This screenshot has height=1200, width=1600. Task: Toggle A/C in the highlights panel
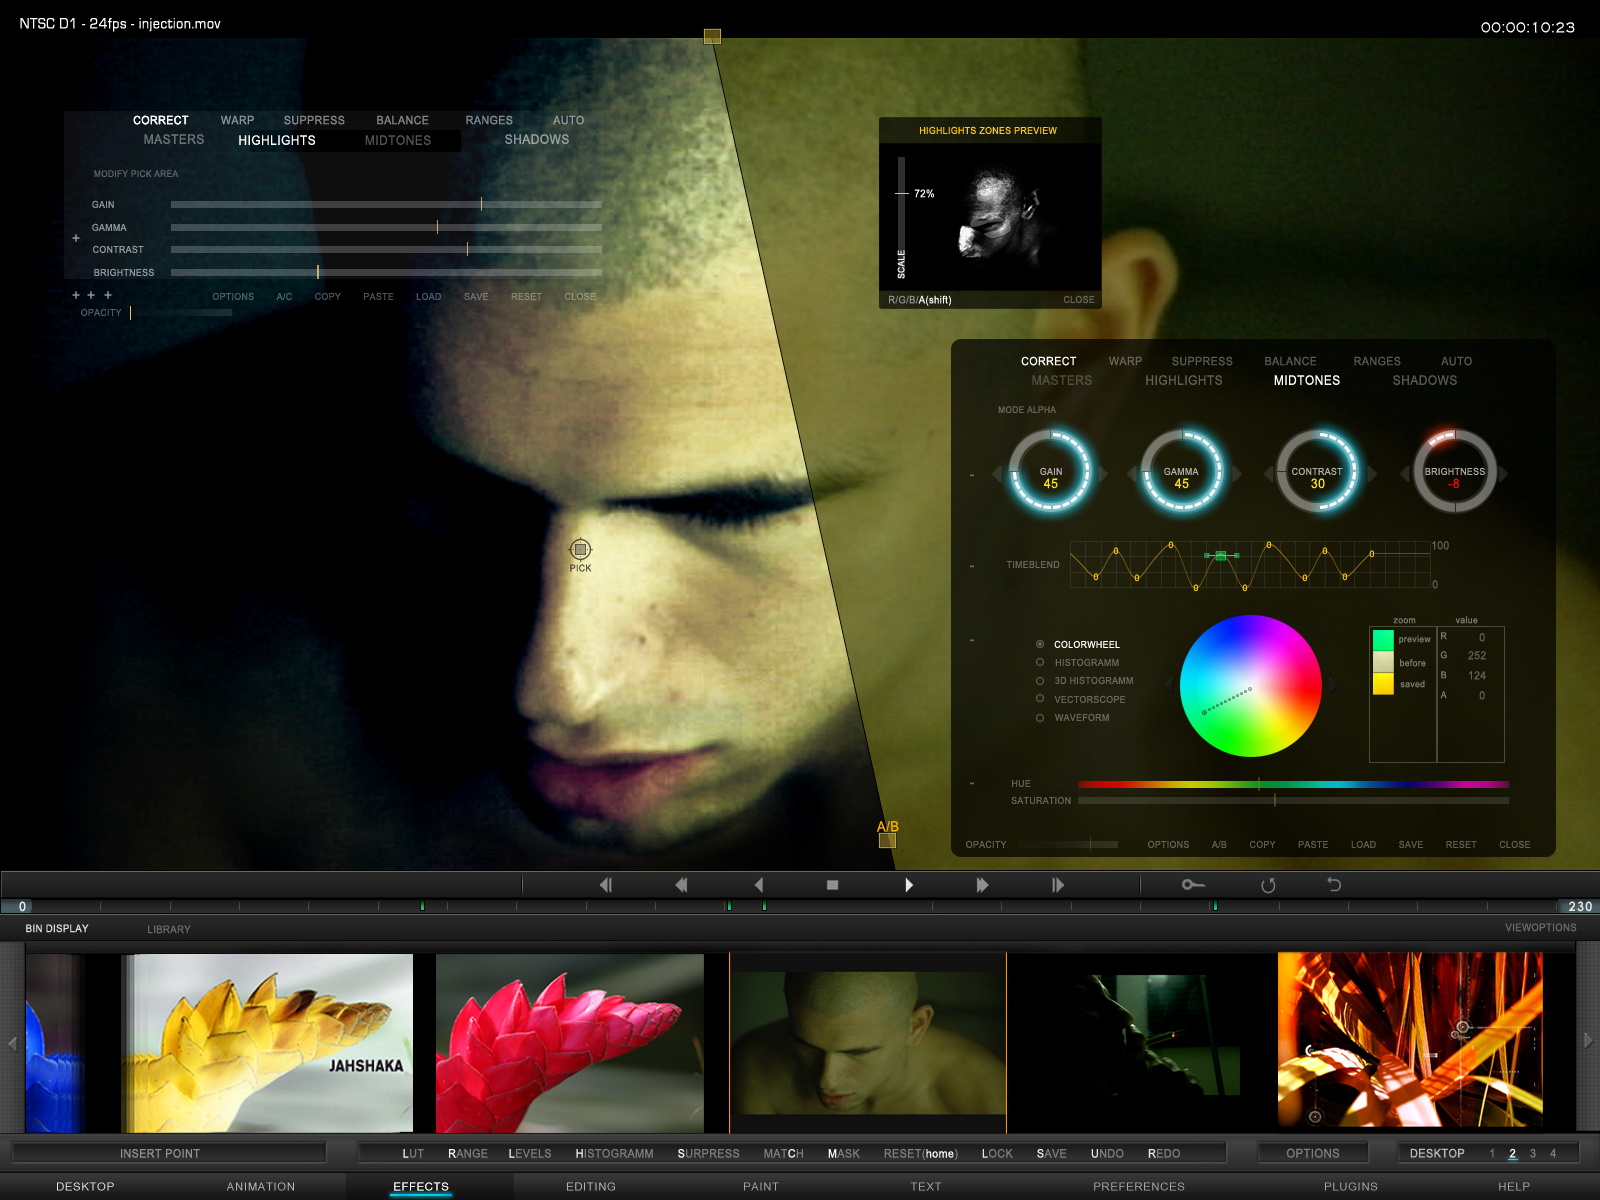pos(284,297)
